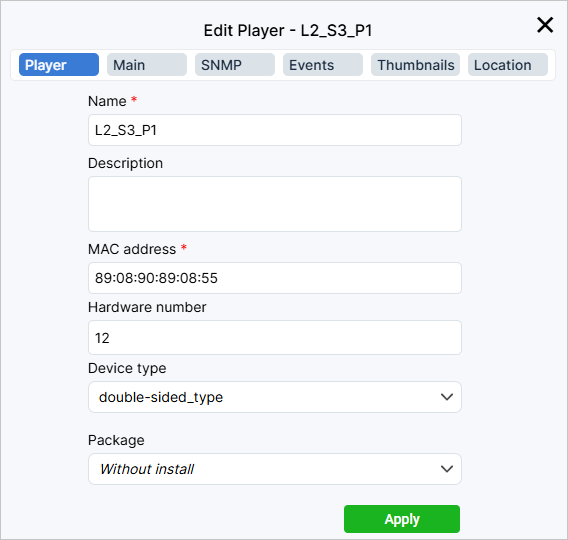Click the 'Package' label
568x540 pixels.
pos(116,440)
